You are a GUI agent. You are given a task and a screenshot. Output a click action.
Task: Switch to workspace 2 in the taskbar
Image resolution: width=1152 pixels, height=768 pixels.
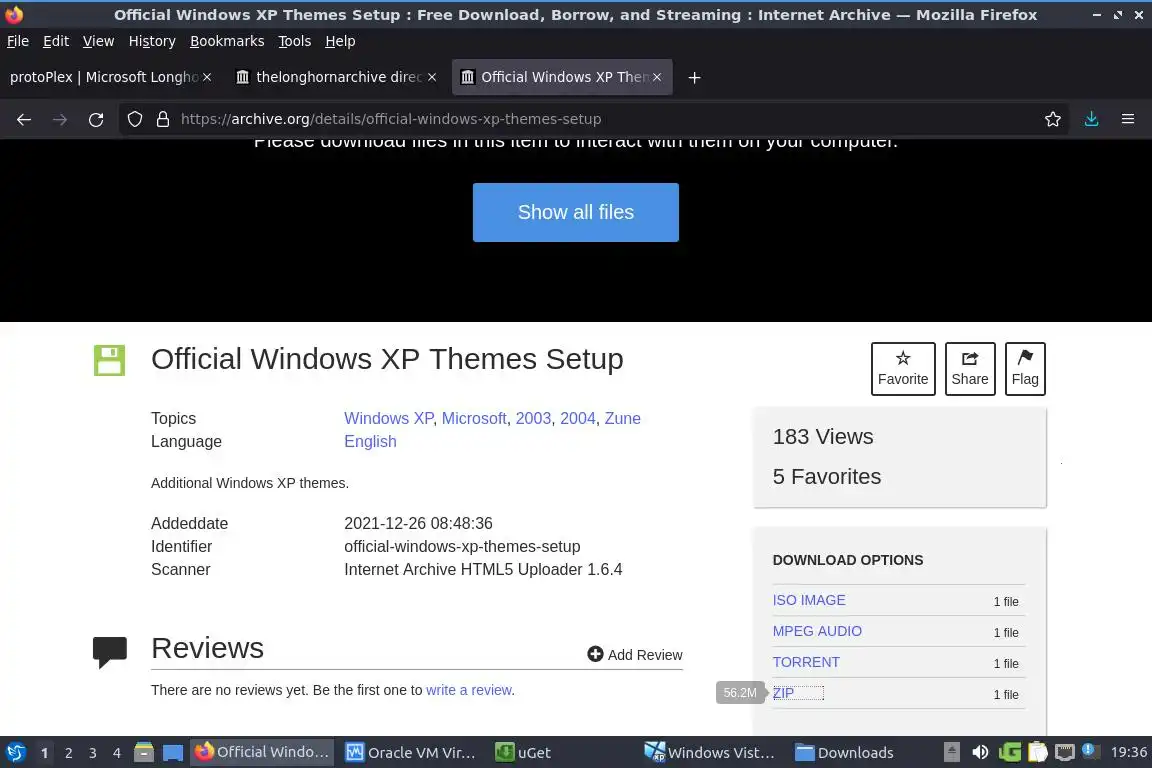[68, 753]
